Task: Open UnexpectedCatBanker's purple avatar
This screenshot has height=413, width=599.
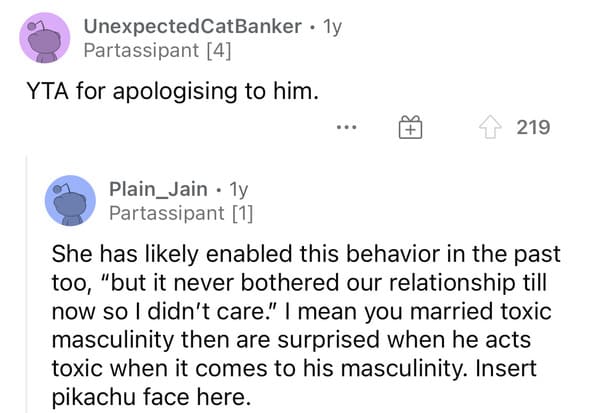Action: [x=45, y=38]
